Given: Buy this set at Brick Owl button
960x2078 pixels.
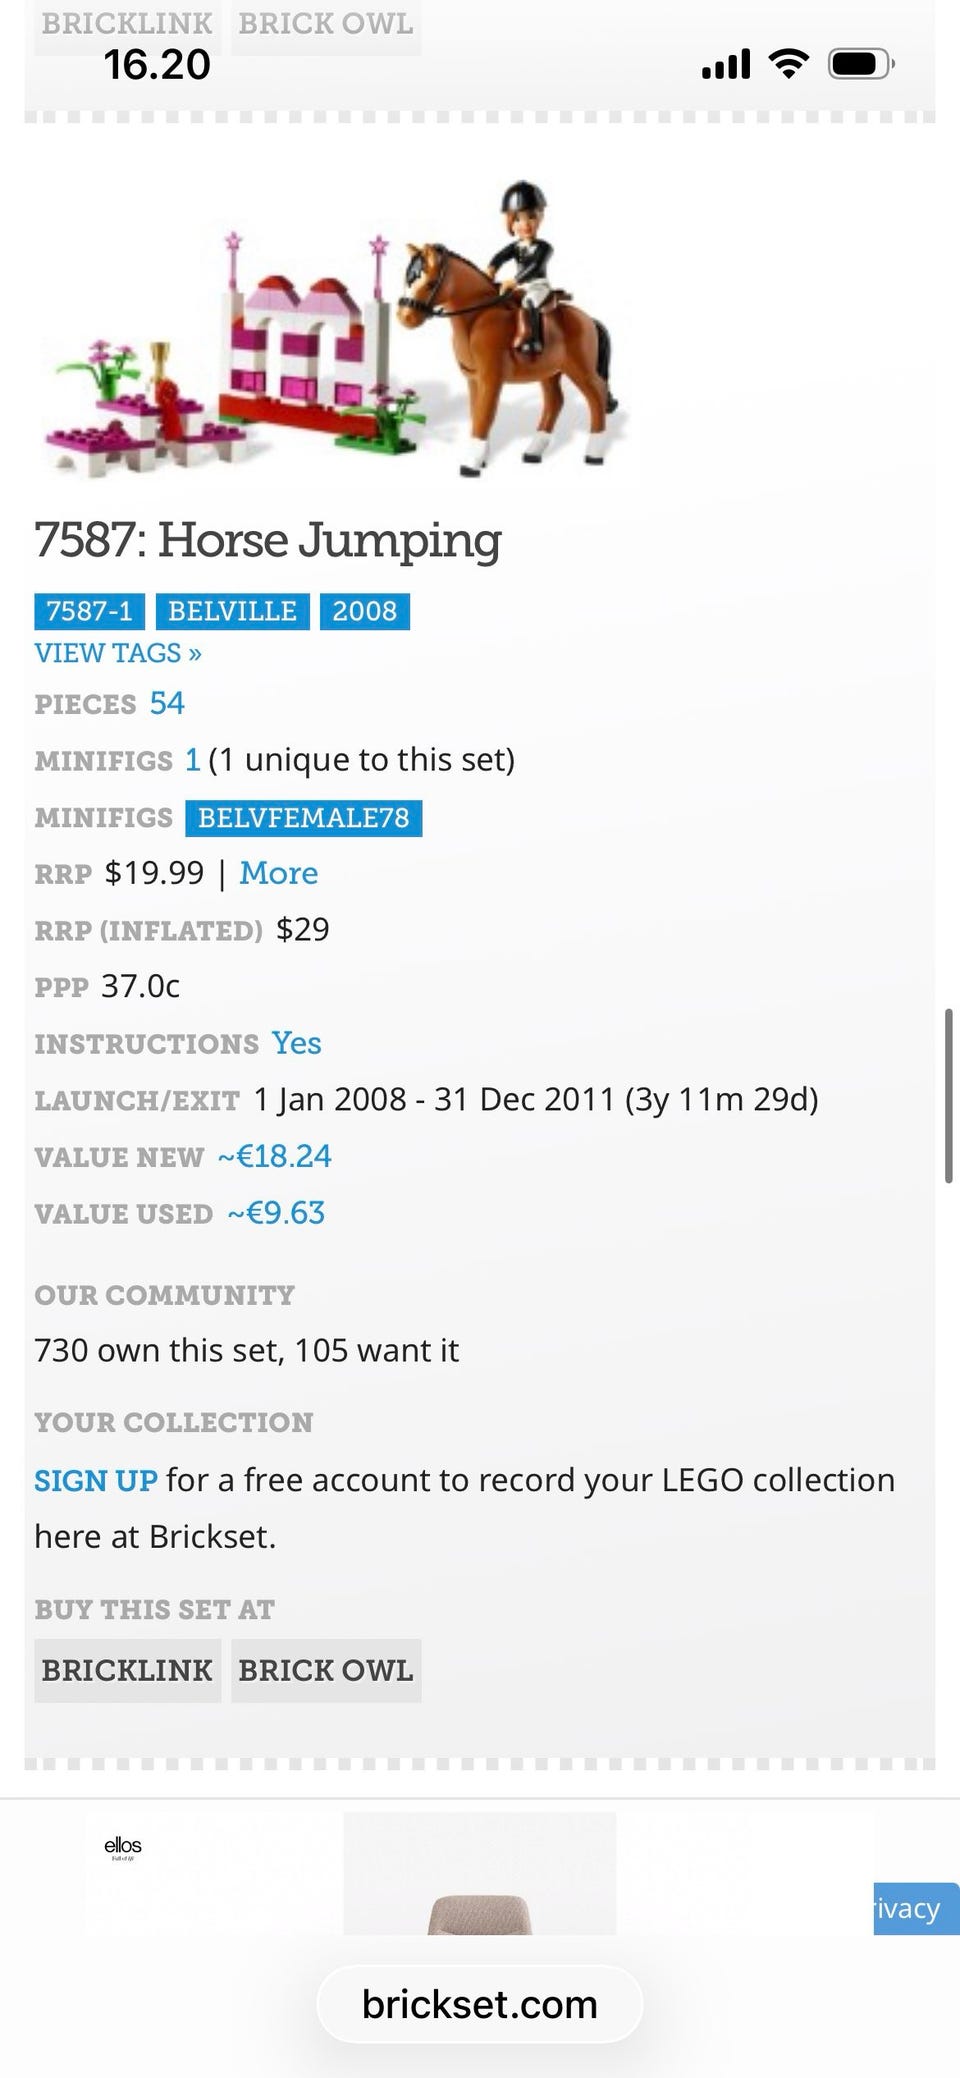Looking at the screenshot, I should [x=326, y=1670].
